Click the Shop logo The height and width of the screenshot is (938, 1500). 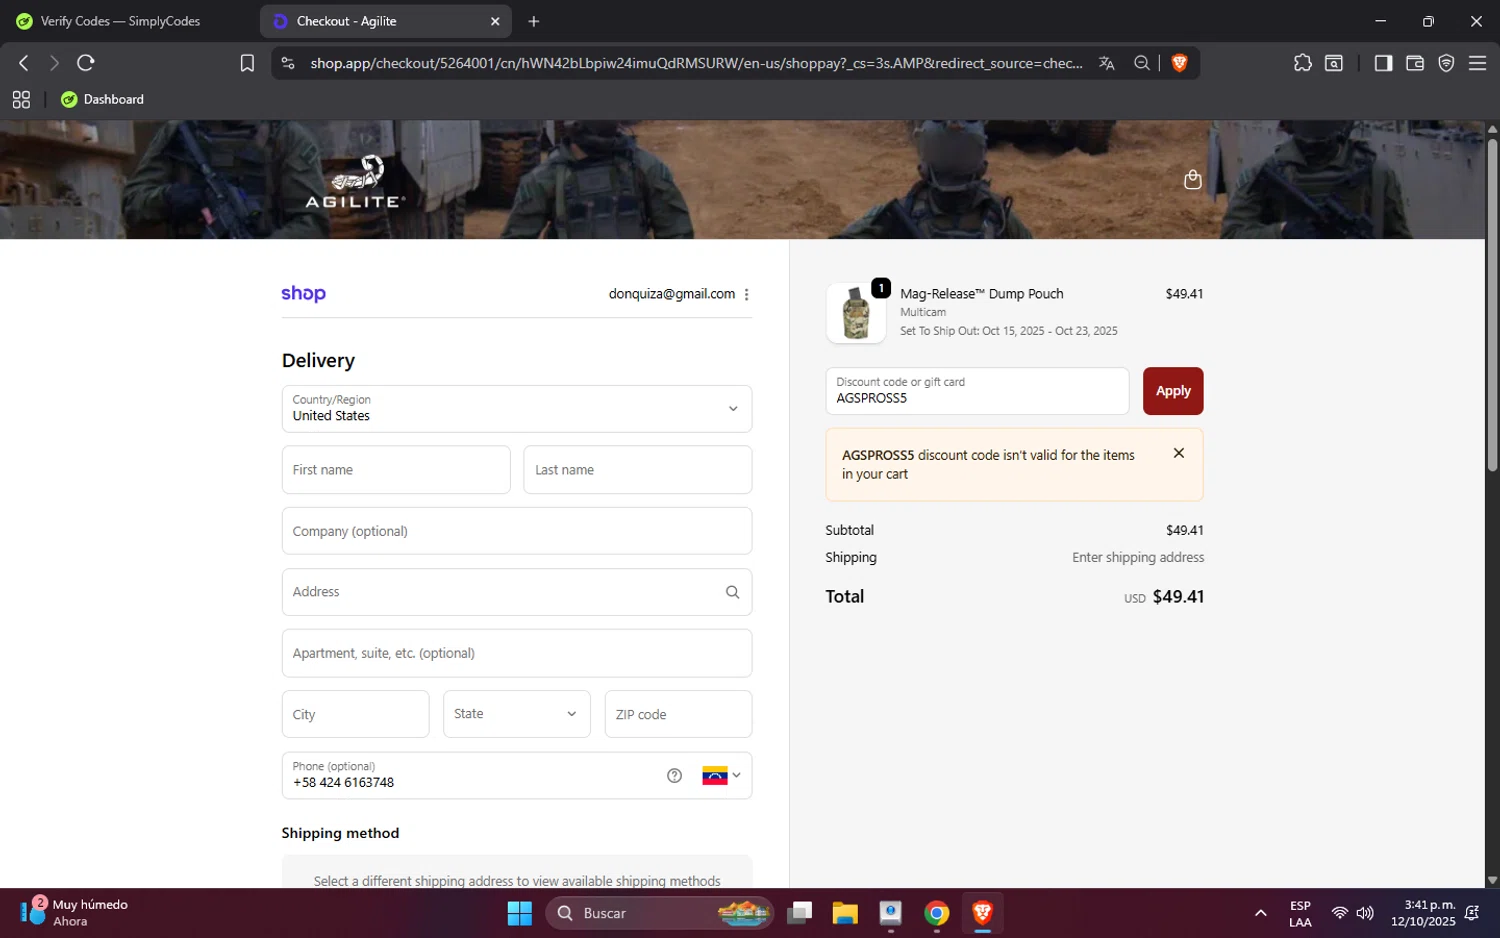(304, 293)
